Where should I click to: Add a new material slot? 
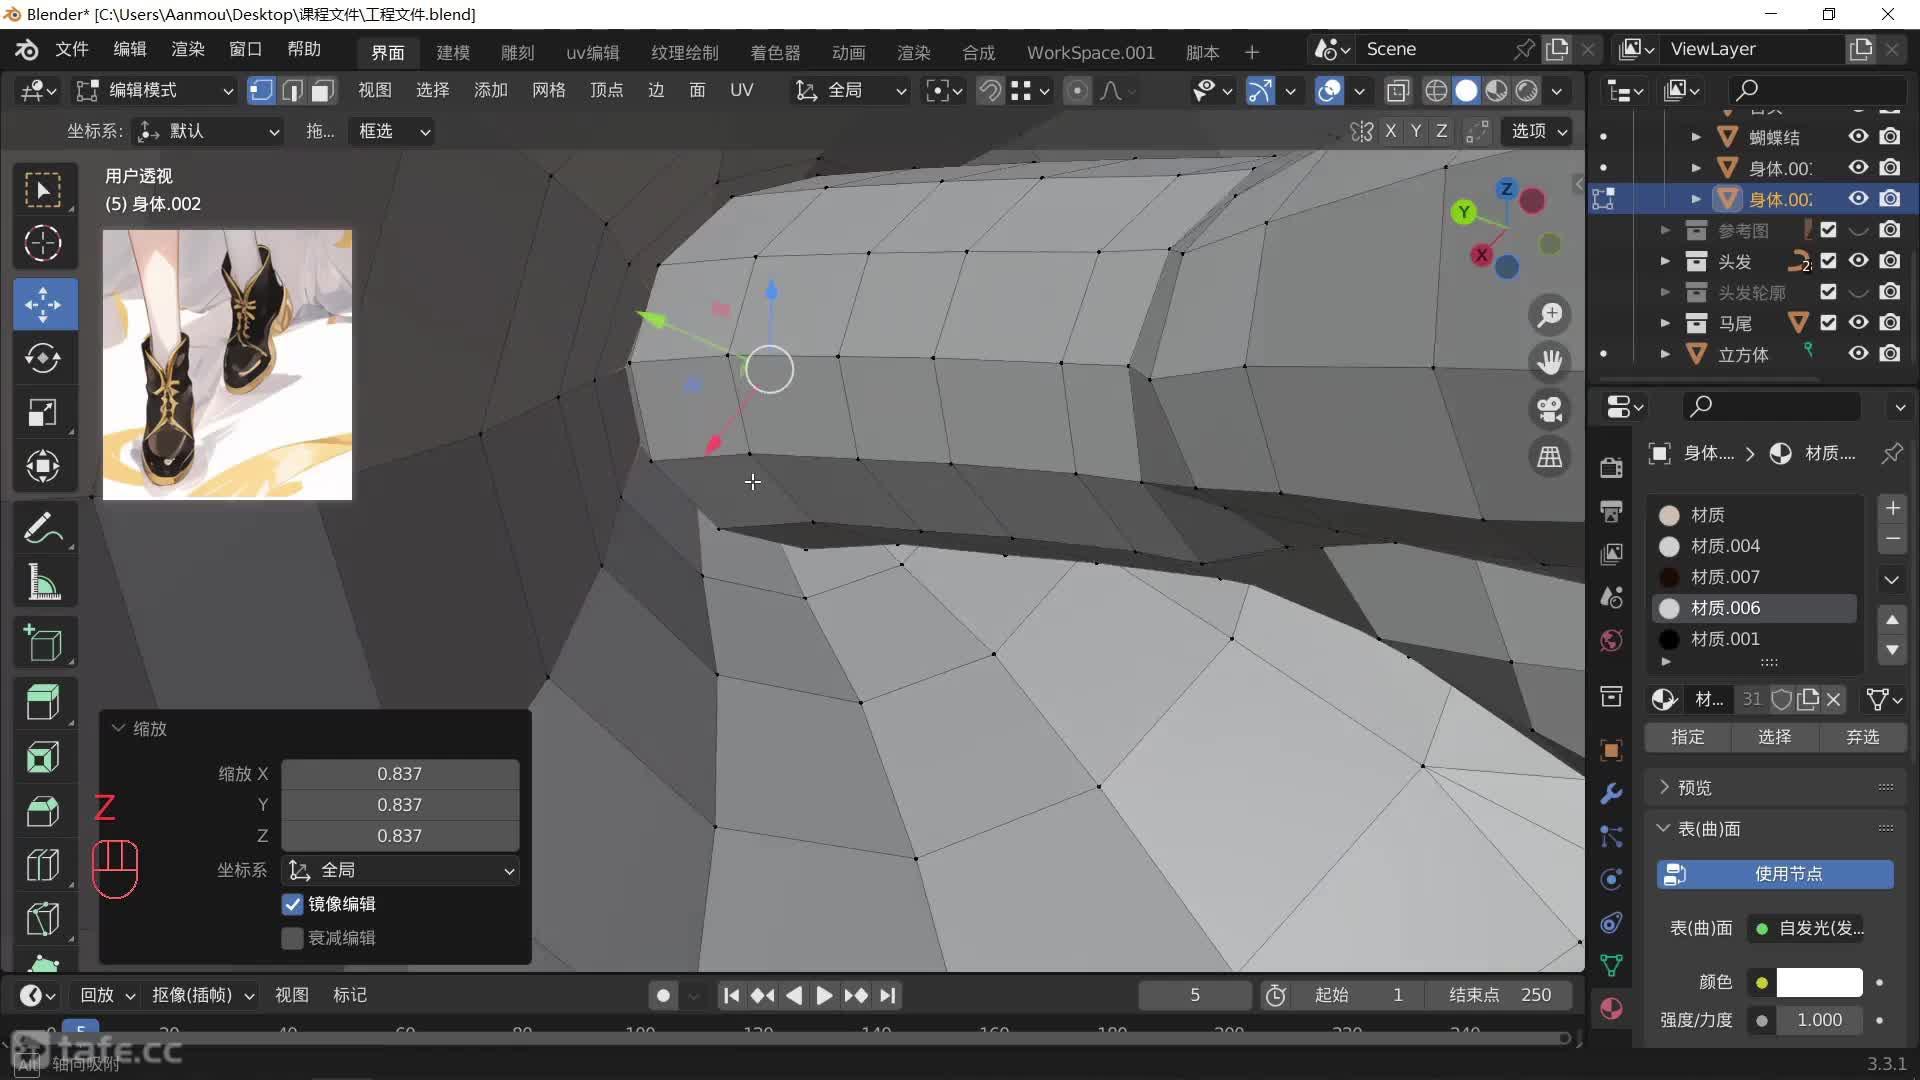[x=1892, y=508]
